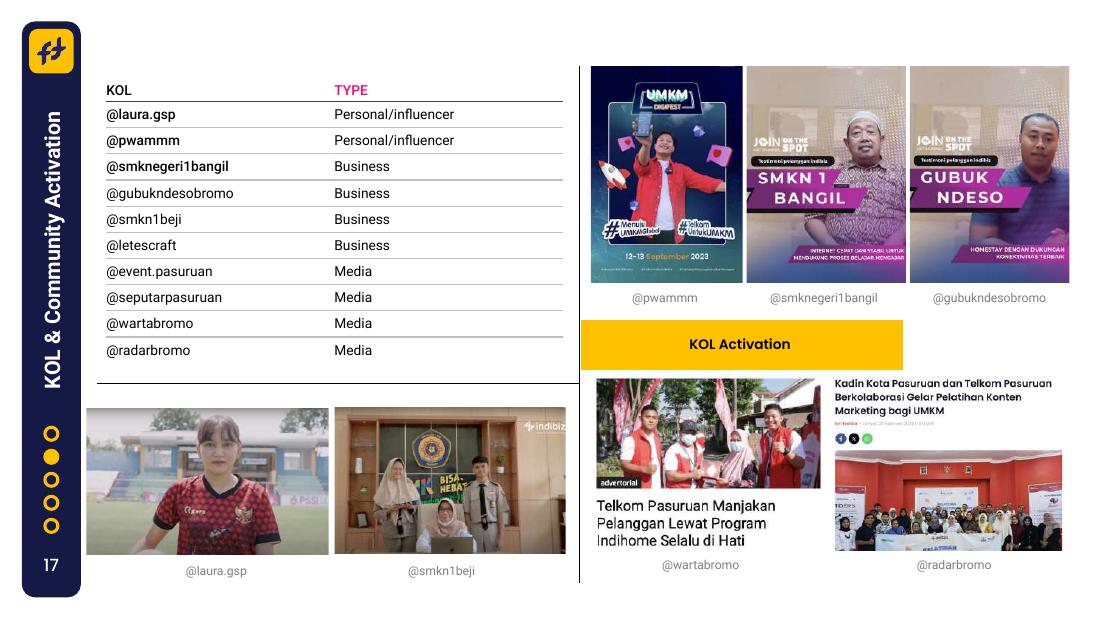The image size is (1100, 619).
Task: Click the X share icon under the Kadin headline
Action: tap(854, 439)
